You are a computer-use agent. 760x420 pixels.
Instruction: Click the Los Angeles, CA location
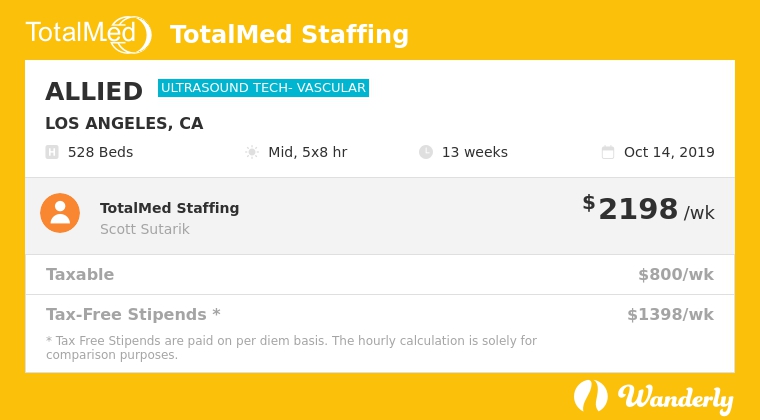click(124, 124)
